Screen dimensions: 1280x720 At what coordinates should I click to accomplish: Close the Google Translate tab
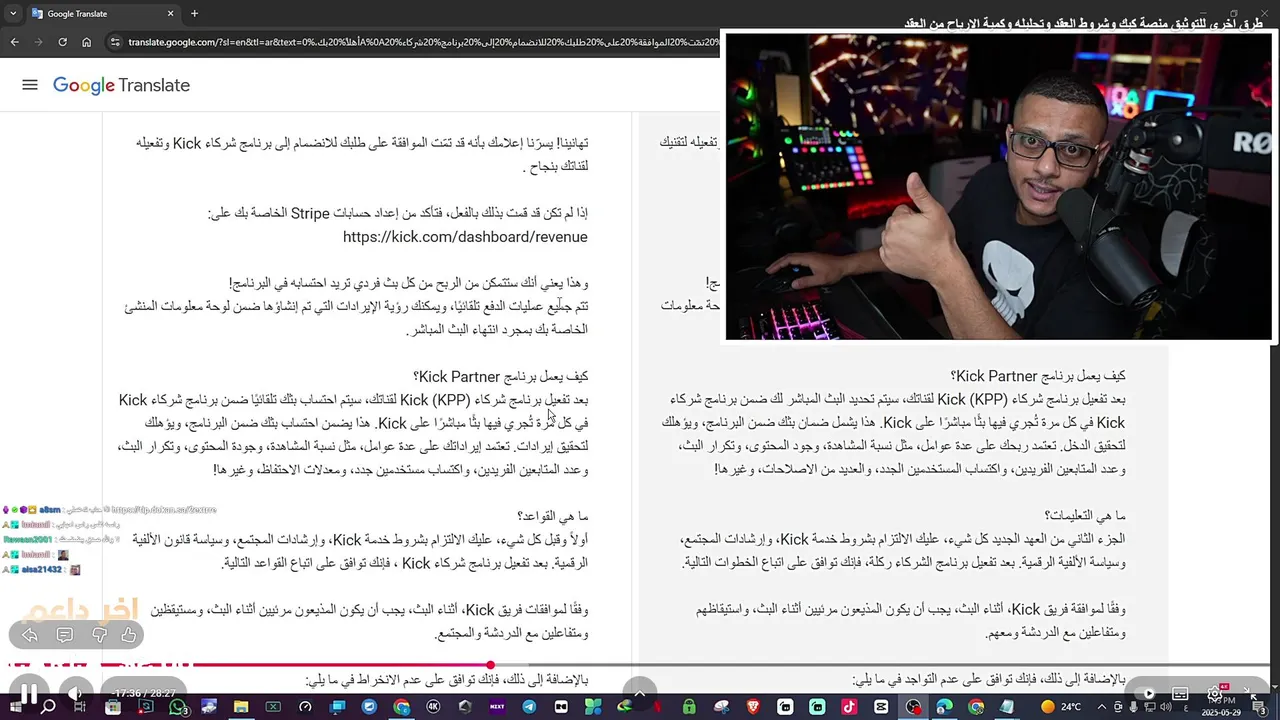click(170, 14)
